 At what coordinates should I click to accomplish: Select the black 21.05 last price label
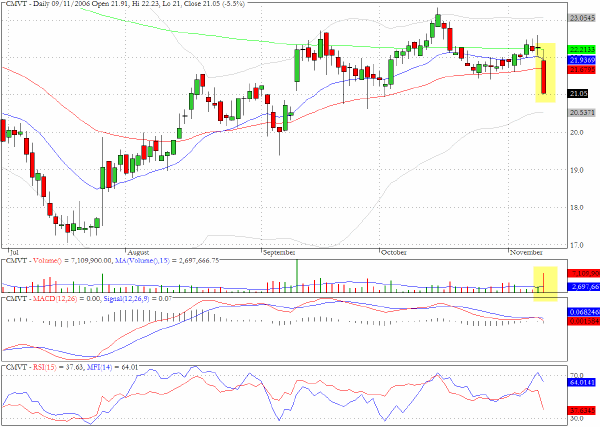[578, 94]
